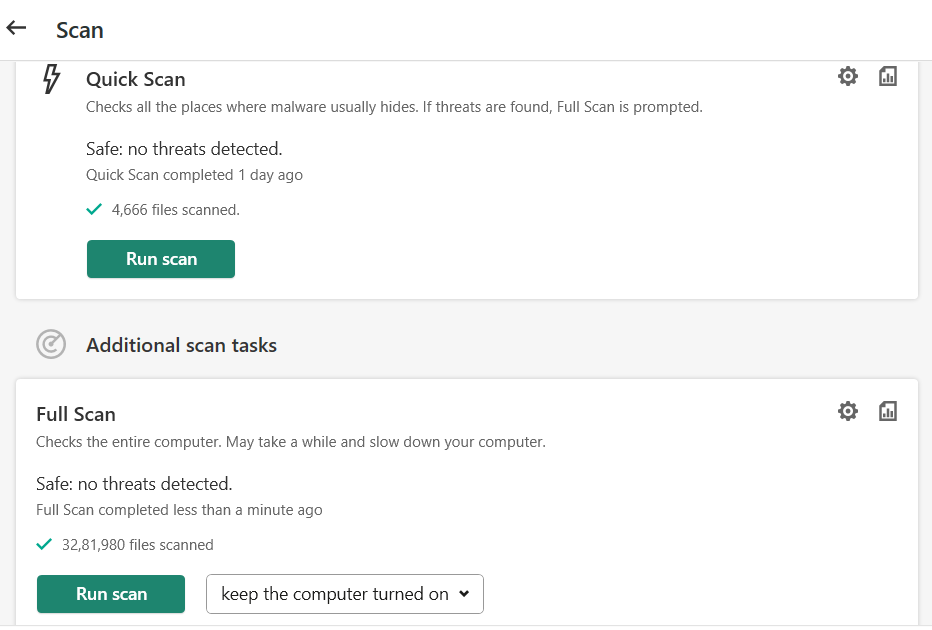Image resolution: width=932 pixels, height=630 pixels.
Task: Open Quick Scan settings gear
Action: pyautogui.click(x=848, y=76)
